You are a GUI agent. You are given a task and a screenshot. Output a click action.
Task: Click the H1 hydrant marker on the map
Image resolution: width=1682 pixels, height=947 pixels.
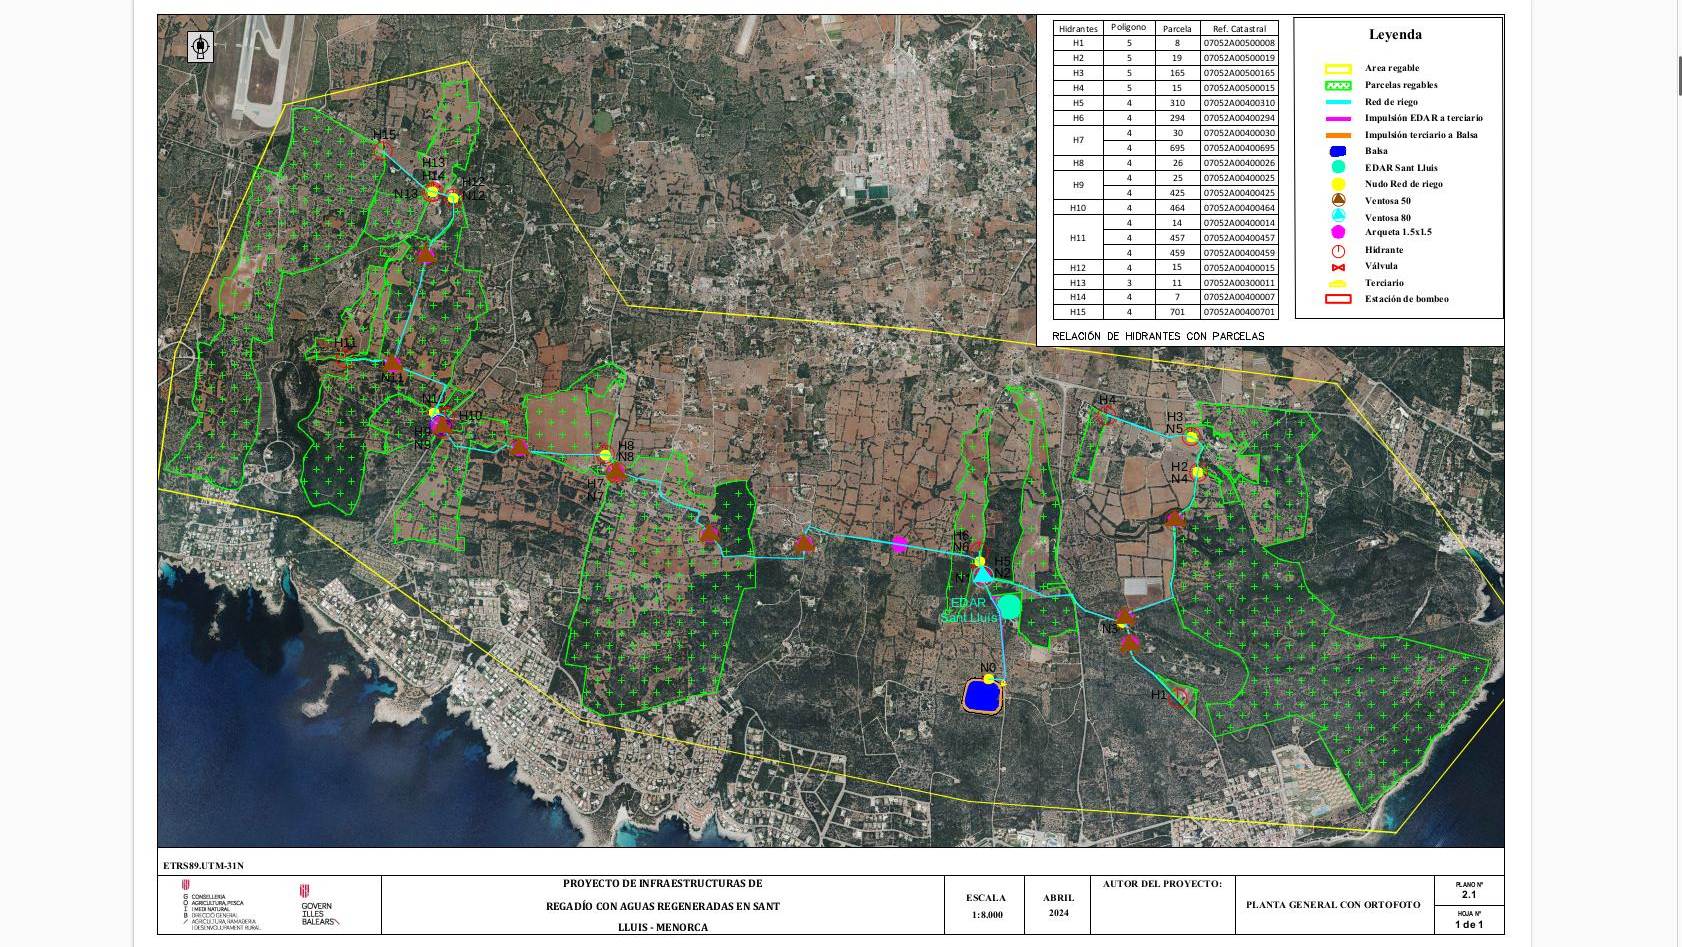[1180, 697]
